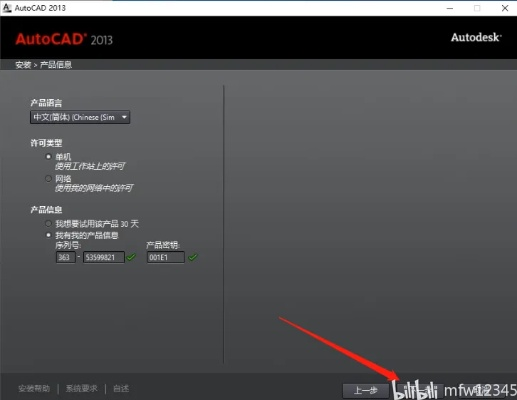Close the AutoCAD 2013 installer window
517x400 pixels.
pos(505,8)
